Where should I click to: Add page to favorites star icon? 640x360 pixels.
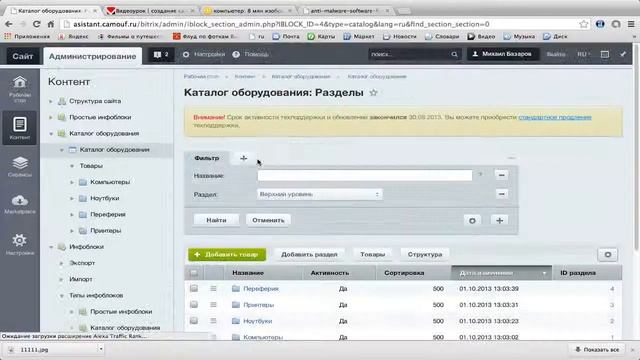coord(373,93)
